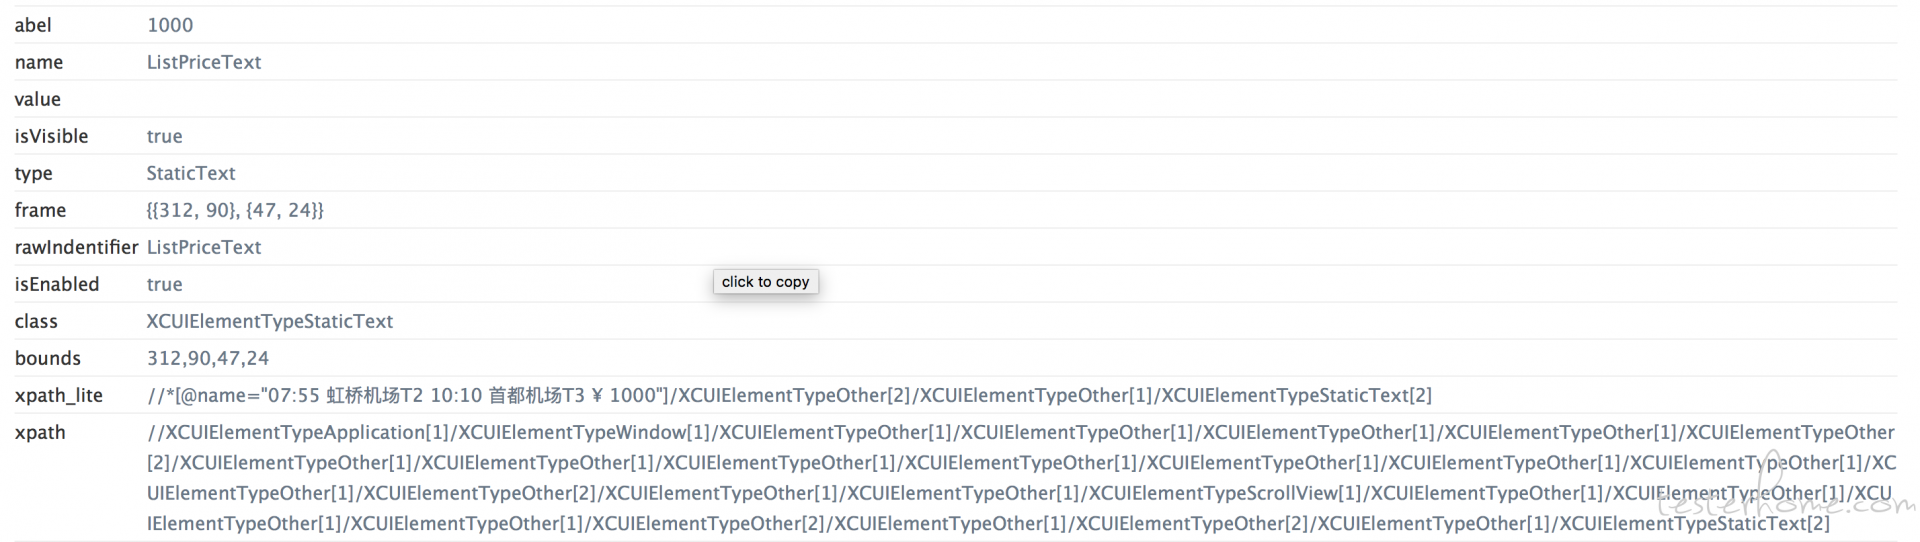Copy the class value XCUIElementTypeStaticText
Screen dimensions: 1920x542
coord(270,321)
